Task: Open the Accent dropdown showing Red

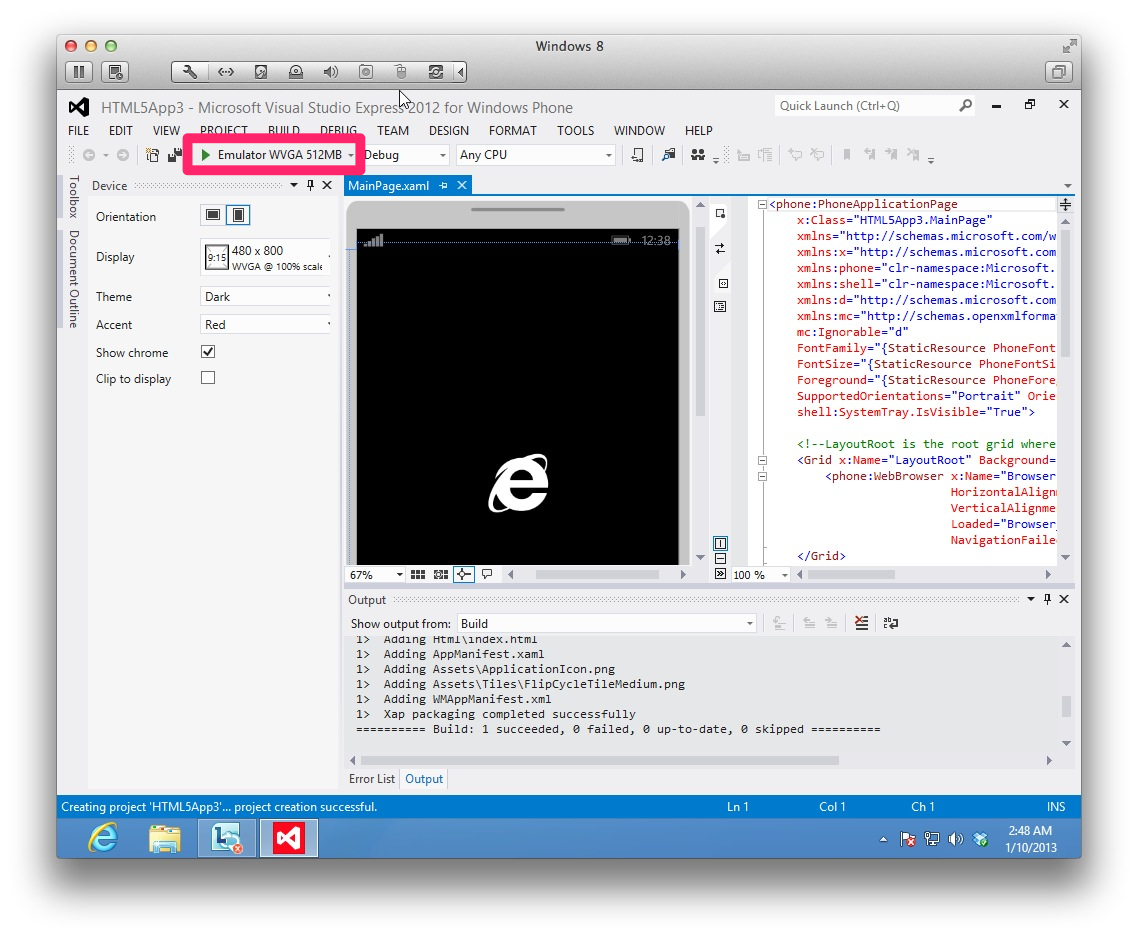Action: click(267, 325)
